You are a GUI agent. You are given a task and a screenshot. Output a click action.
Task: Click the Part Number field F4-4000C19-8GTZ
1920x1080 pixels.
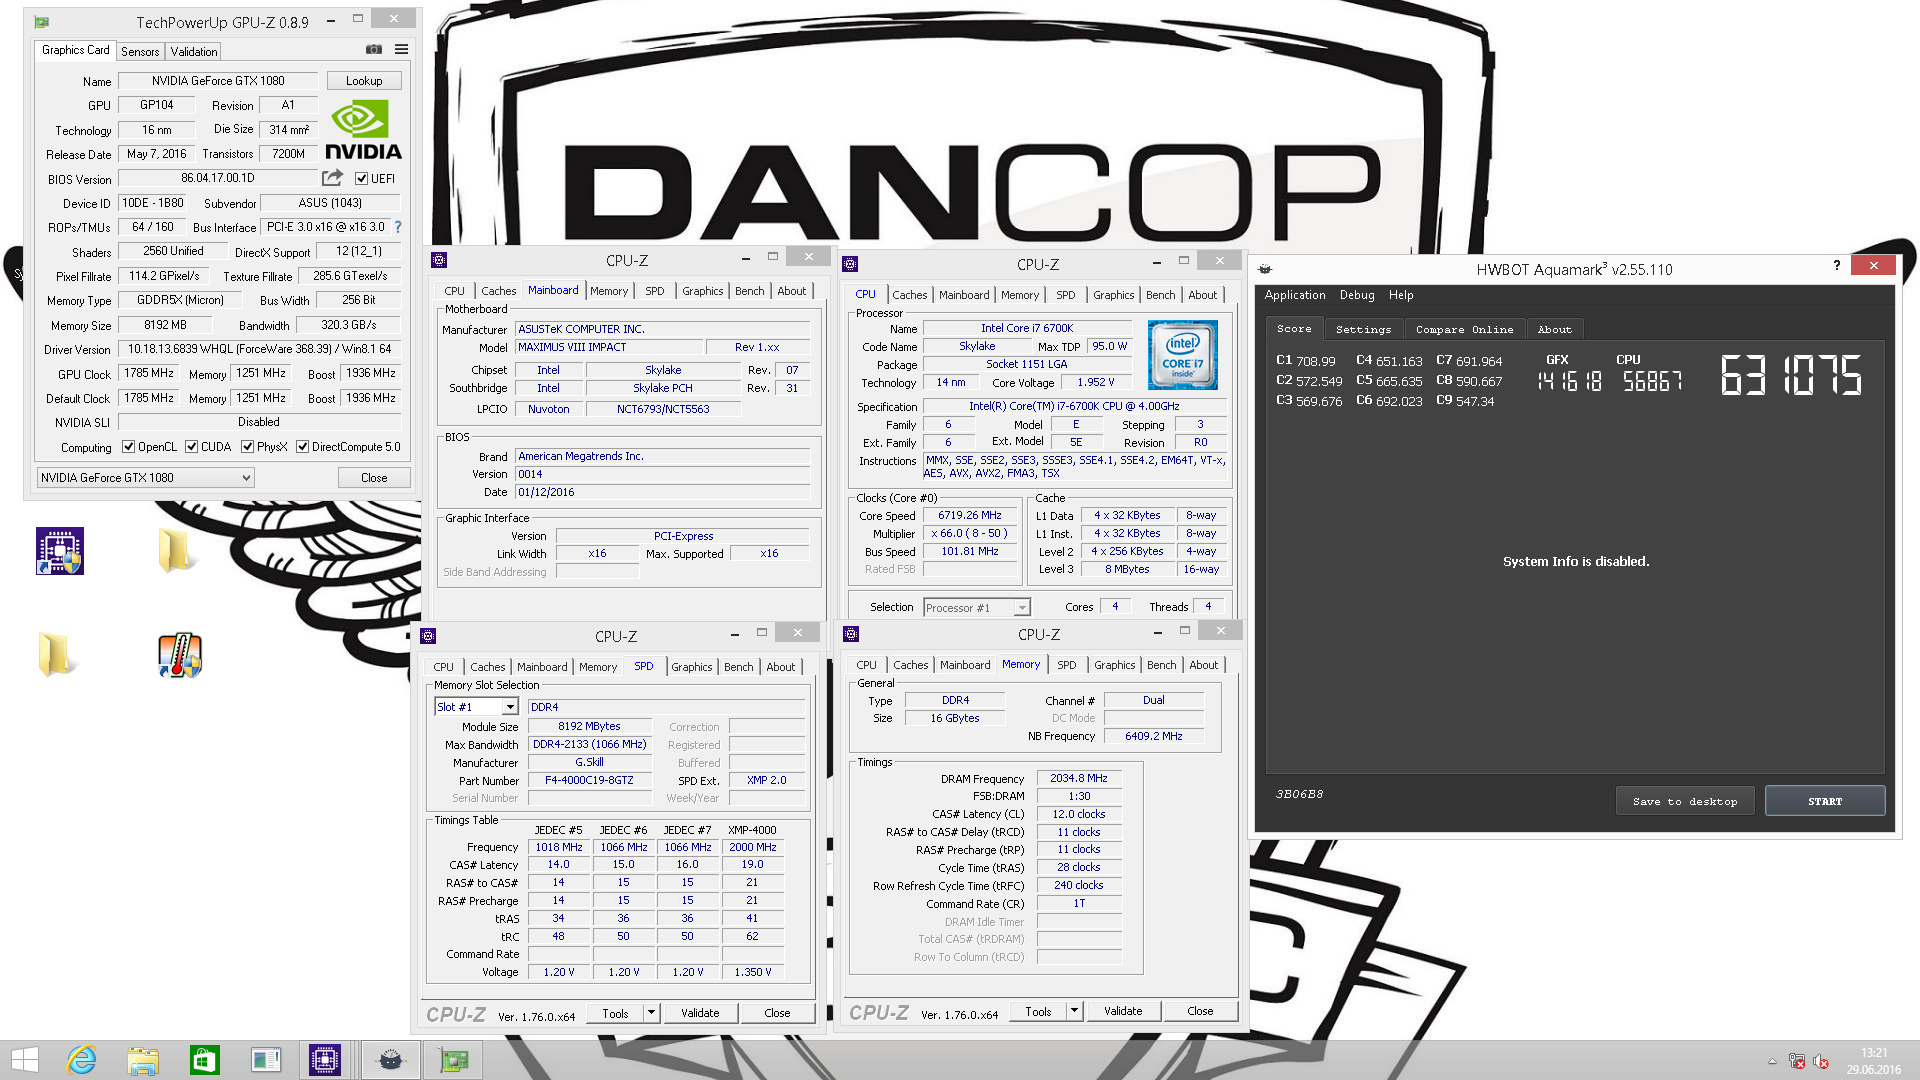[x=589, y=780]
